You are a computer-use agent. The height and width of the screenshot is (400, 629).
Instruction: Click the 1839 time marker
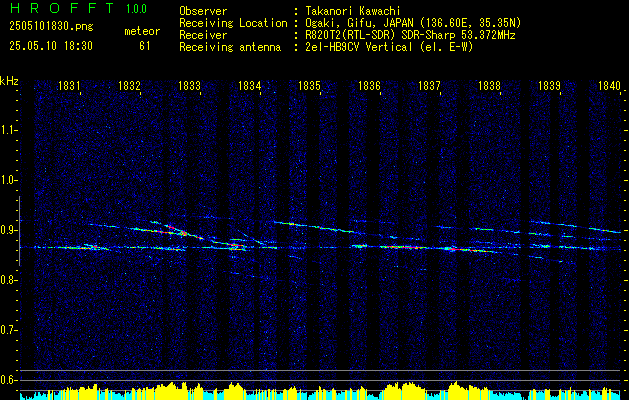pos(550,85)
